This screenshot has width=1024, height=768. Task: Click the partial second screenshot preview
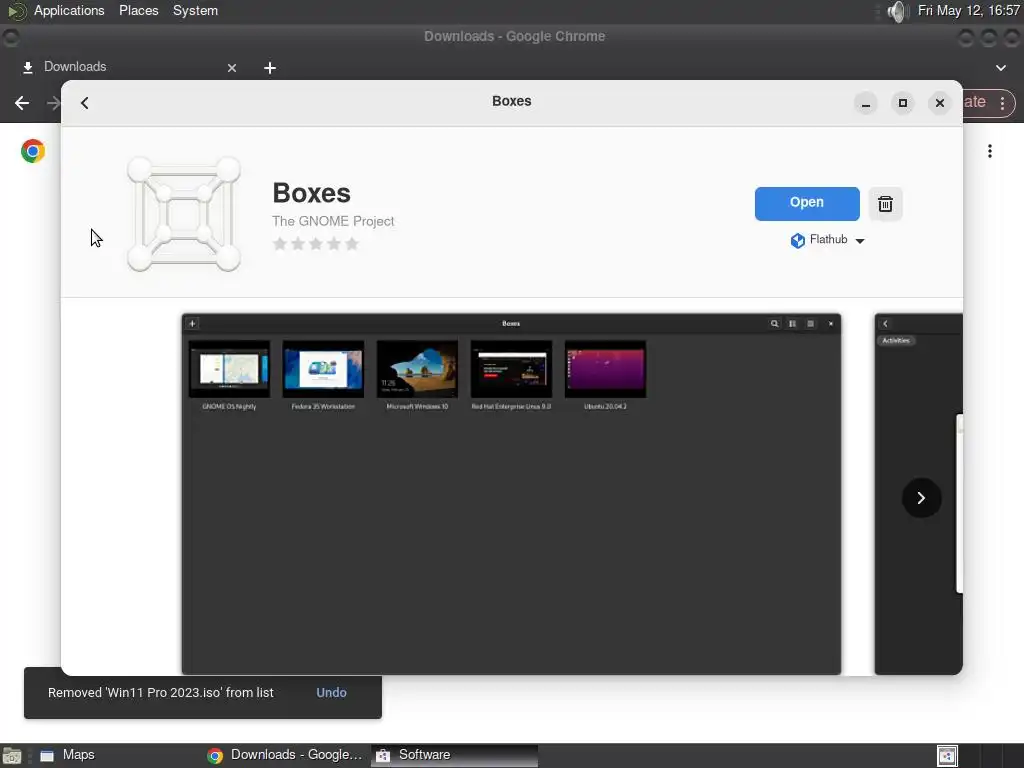[x=918, y=494]
